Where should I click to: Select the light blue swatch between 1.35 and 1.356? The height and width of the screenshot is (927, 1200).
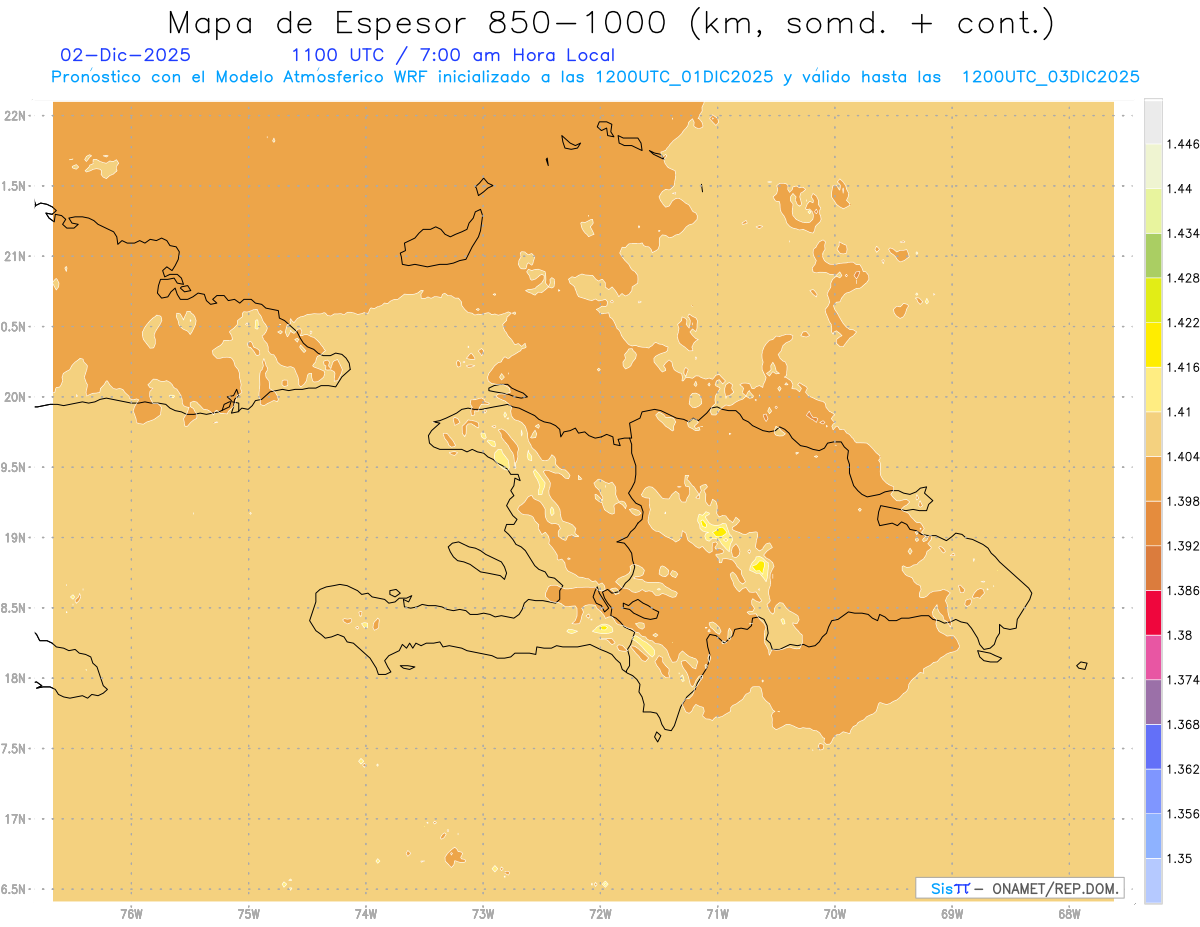[1153, 836]
